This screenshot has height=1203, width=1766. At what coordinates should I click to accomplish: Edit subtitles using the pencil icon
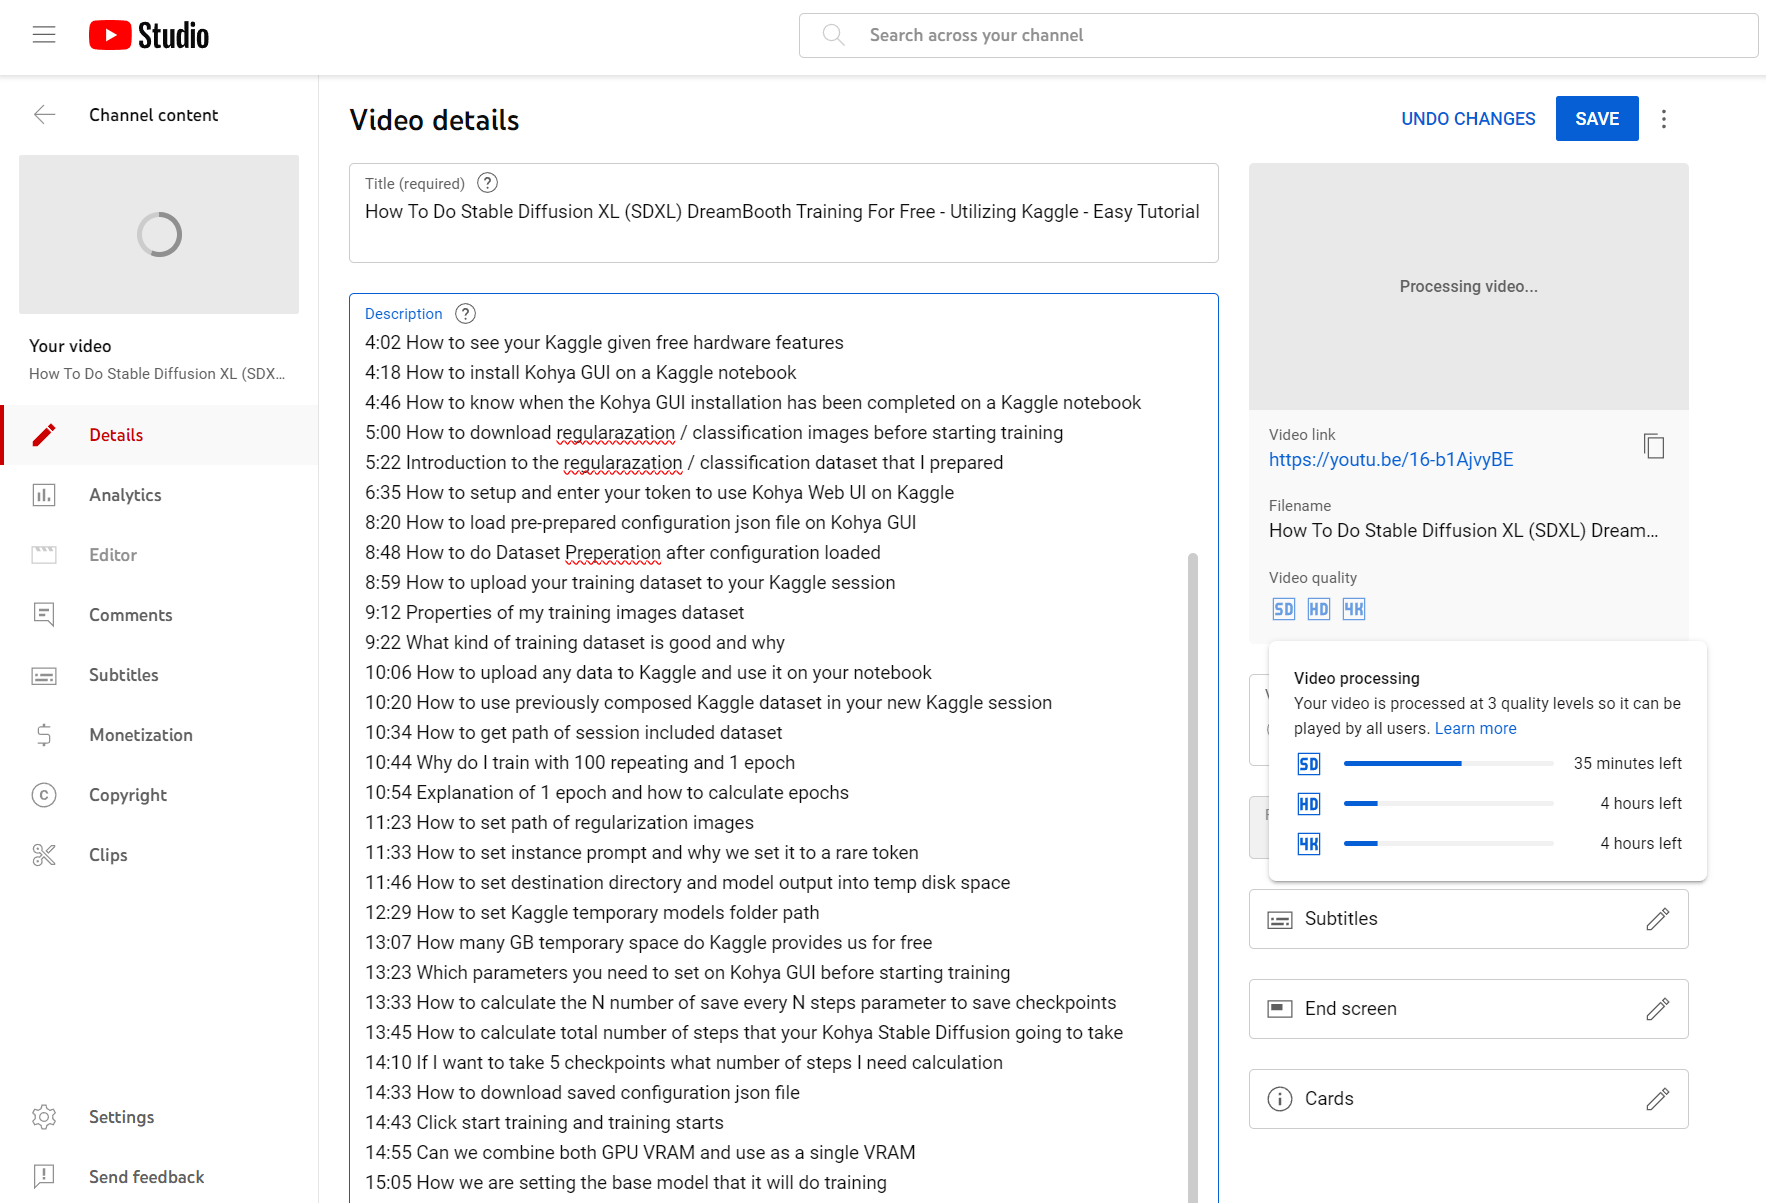1657,919
